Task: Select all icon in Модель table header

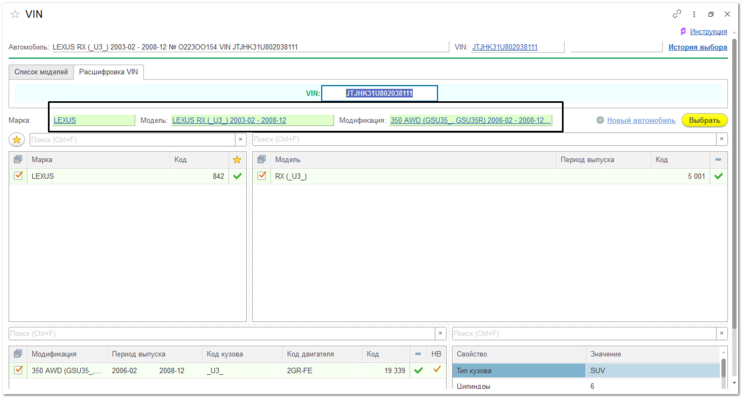Action: point(262,160)
